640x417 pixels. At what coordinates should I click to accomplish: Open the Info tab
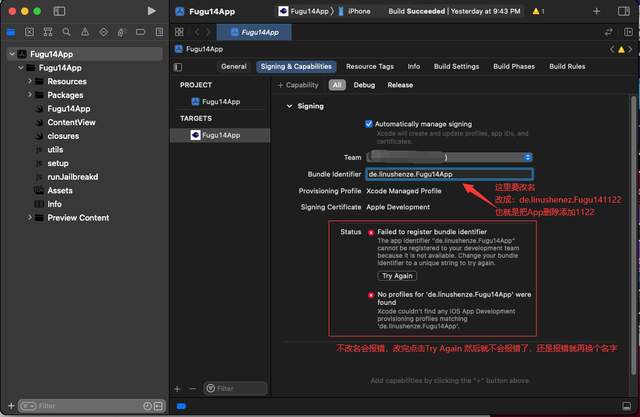(413, 67)
